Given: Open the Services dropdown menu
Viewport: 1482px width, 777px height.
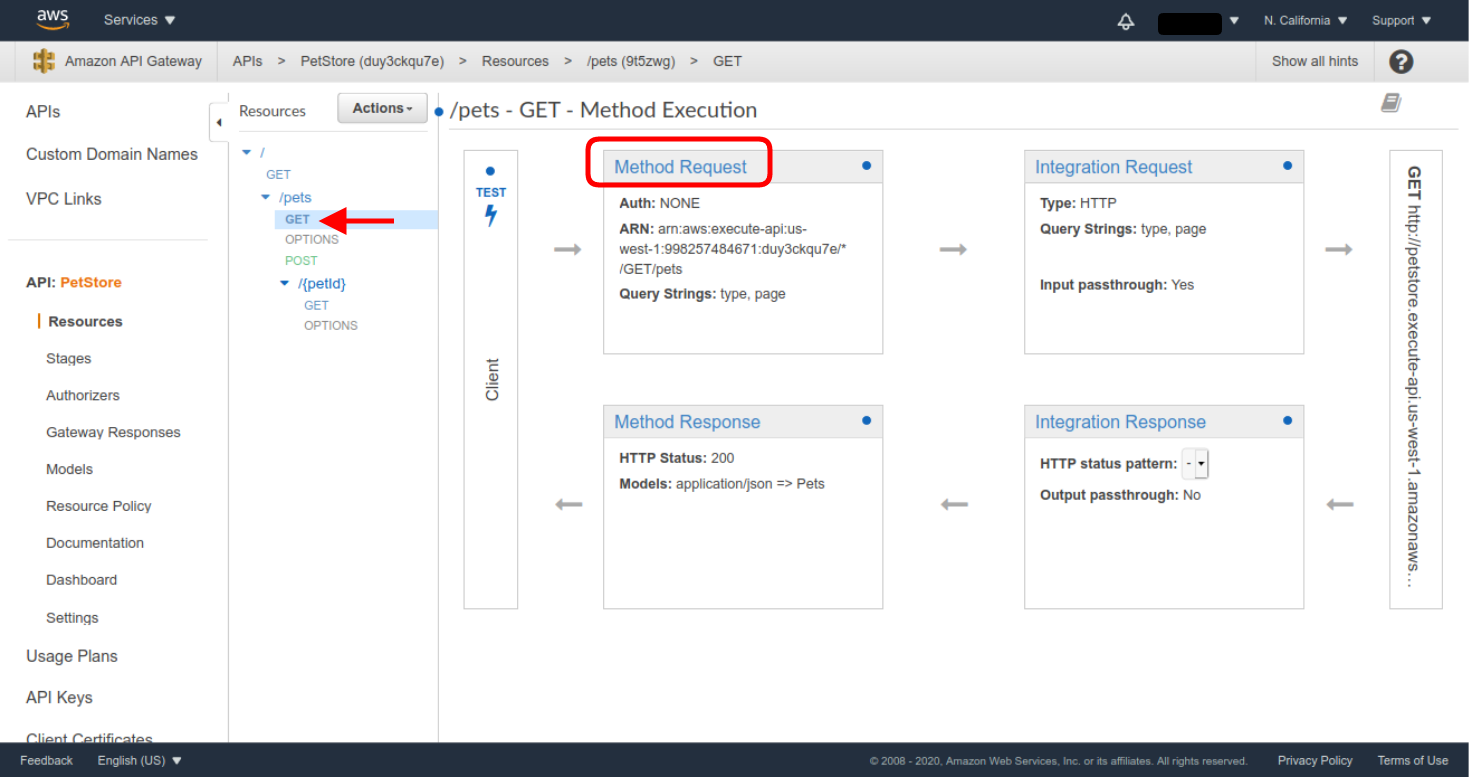Looking at the screenshot, I should pyautogui.click(x=139, y=20).
